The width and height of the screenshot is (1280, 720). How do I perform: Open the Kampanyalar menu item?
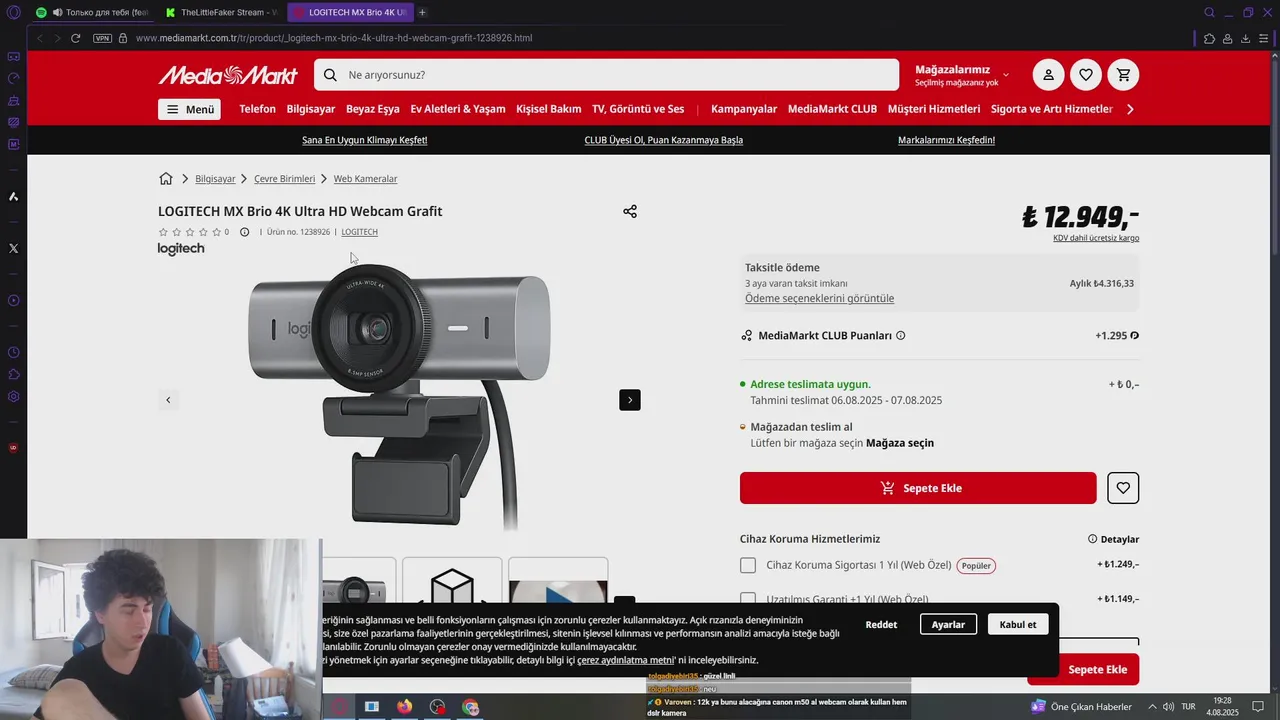(744, 109)
